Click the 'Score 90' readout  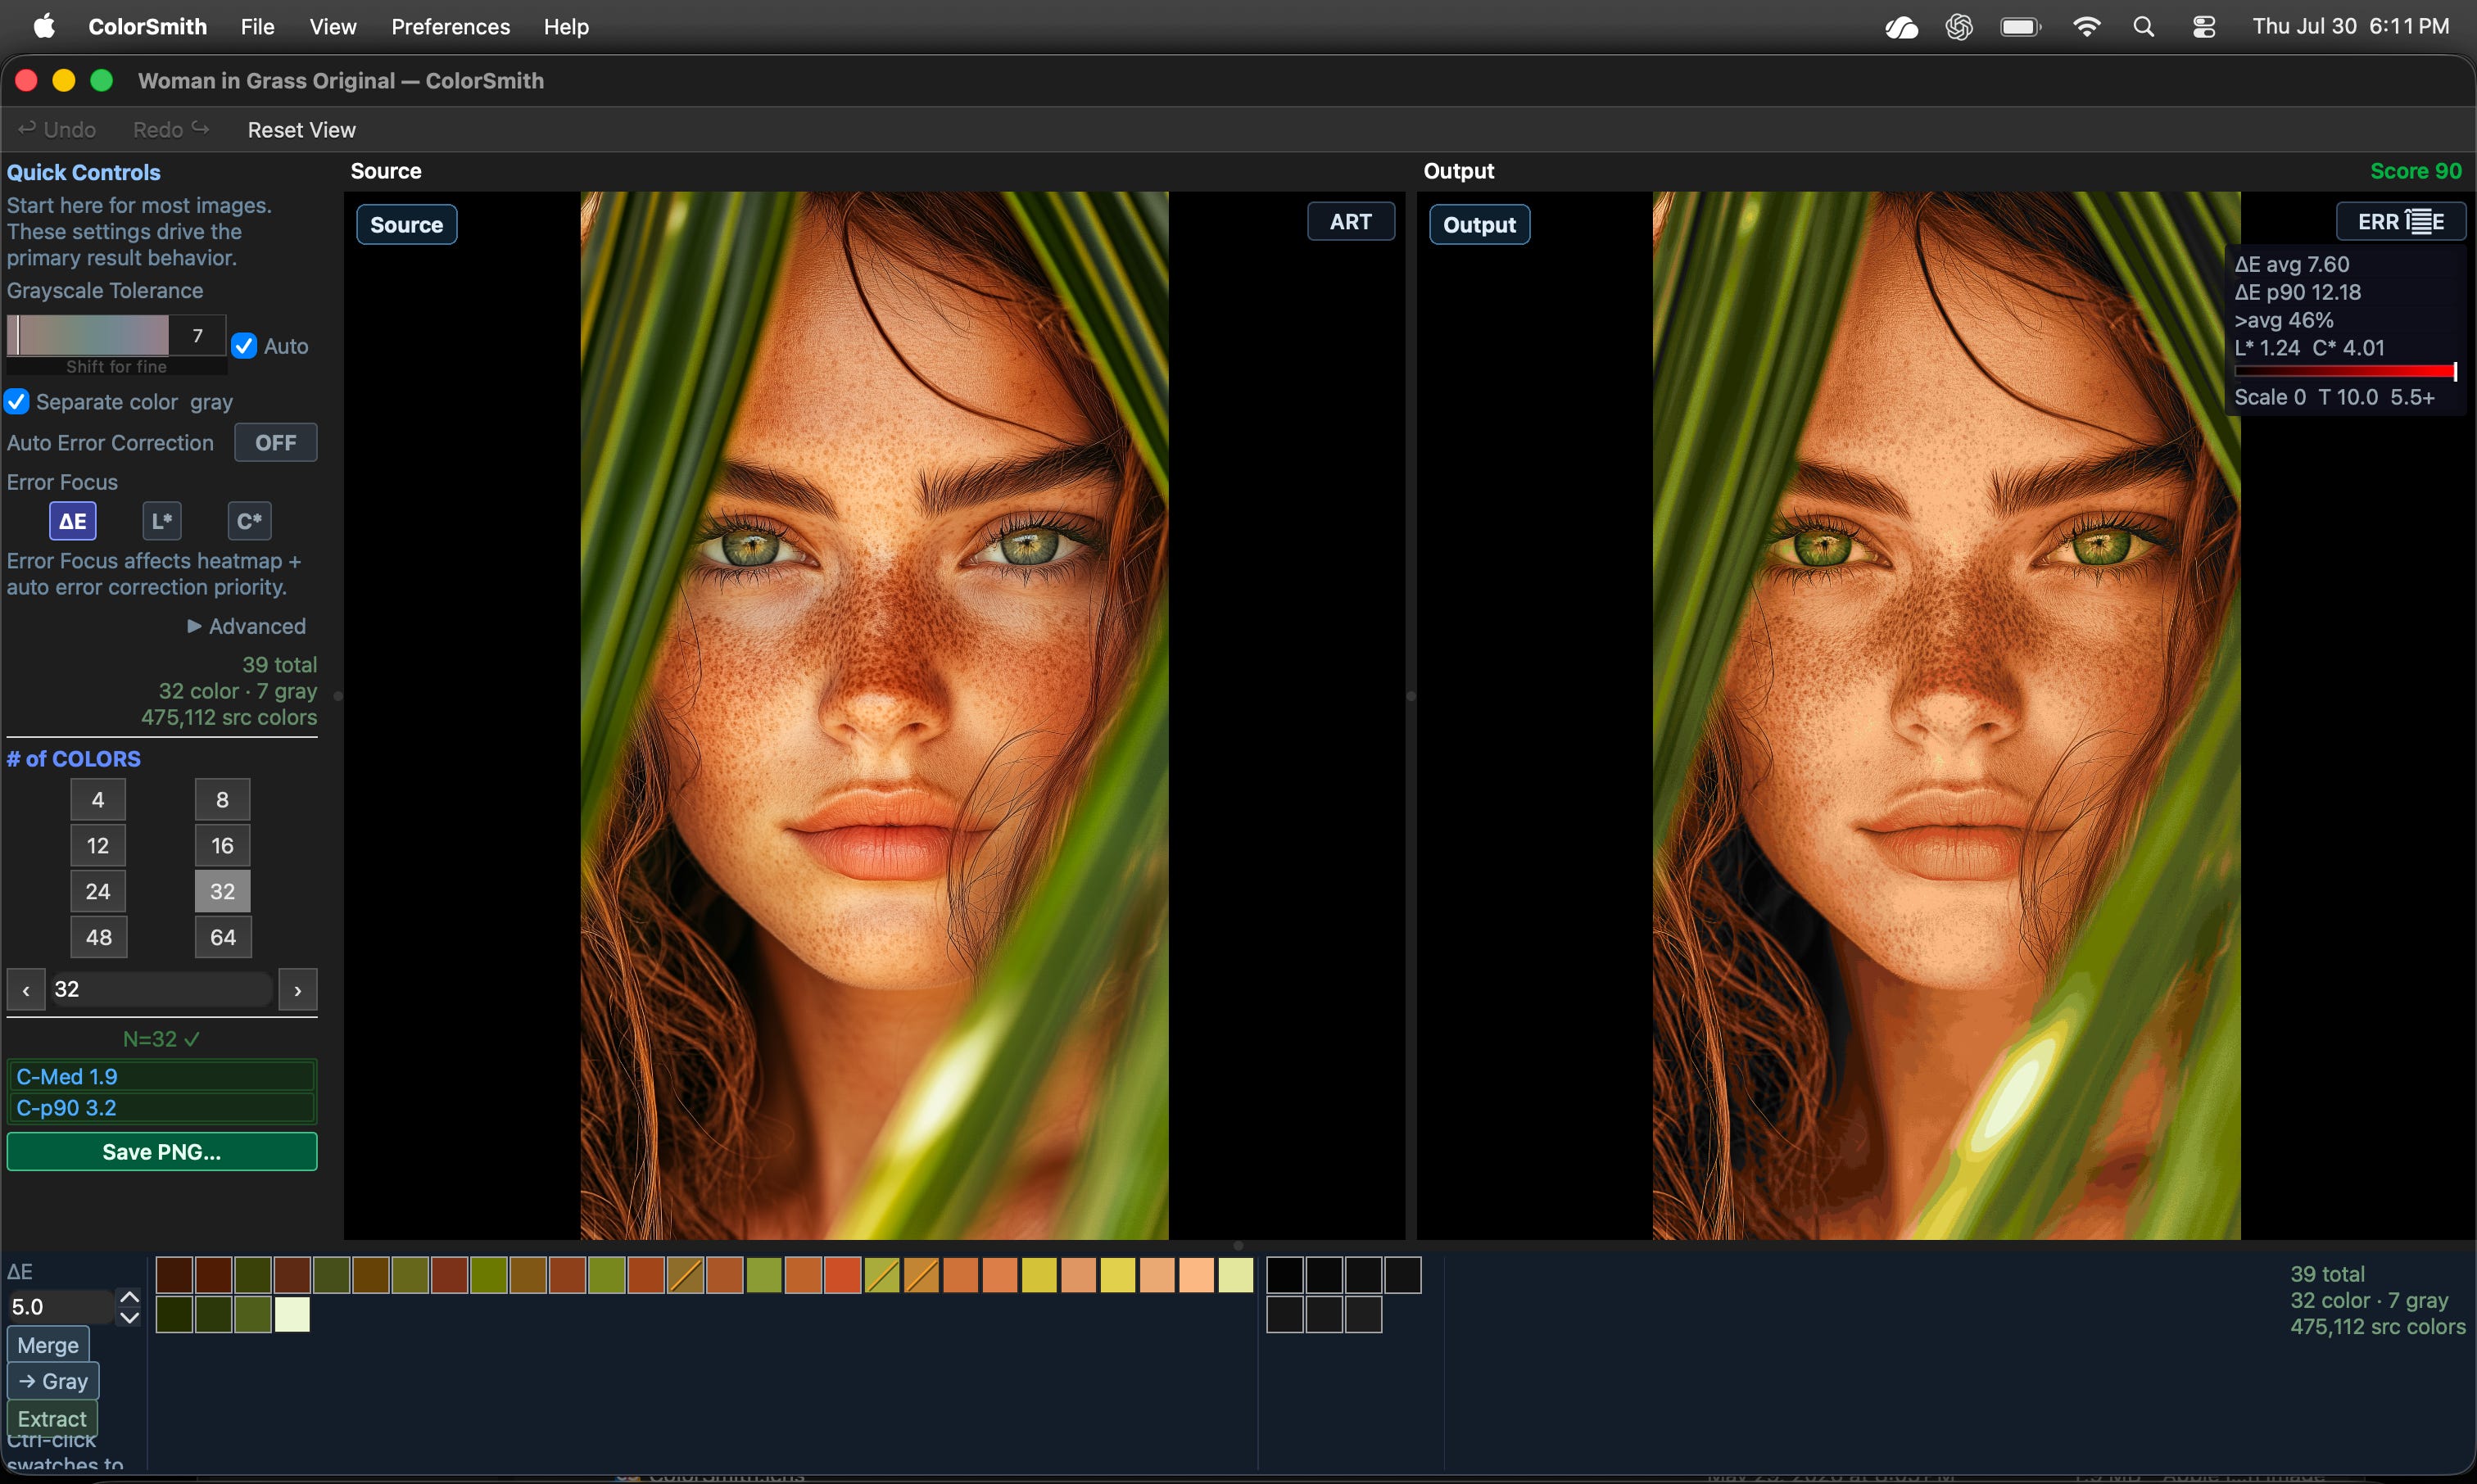point(2416,171)
